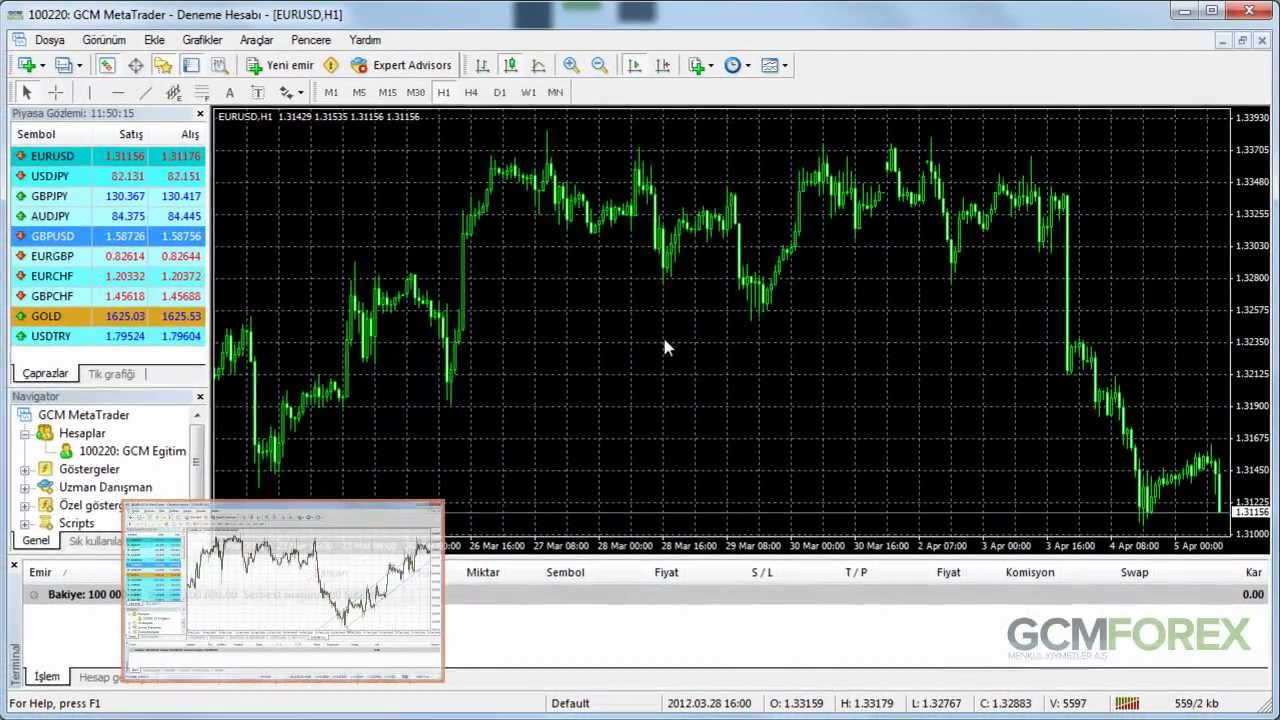Expand the Göstergeler tree node

pyautogui.click(x=25, y=469)
